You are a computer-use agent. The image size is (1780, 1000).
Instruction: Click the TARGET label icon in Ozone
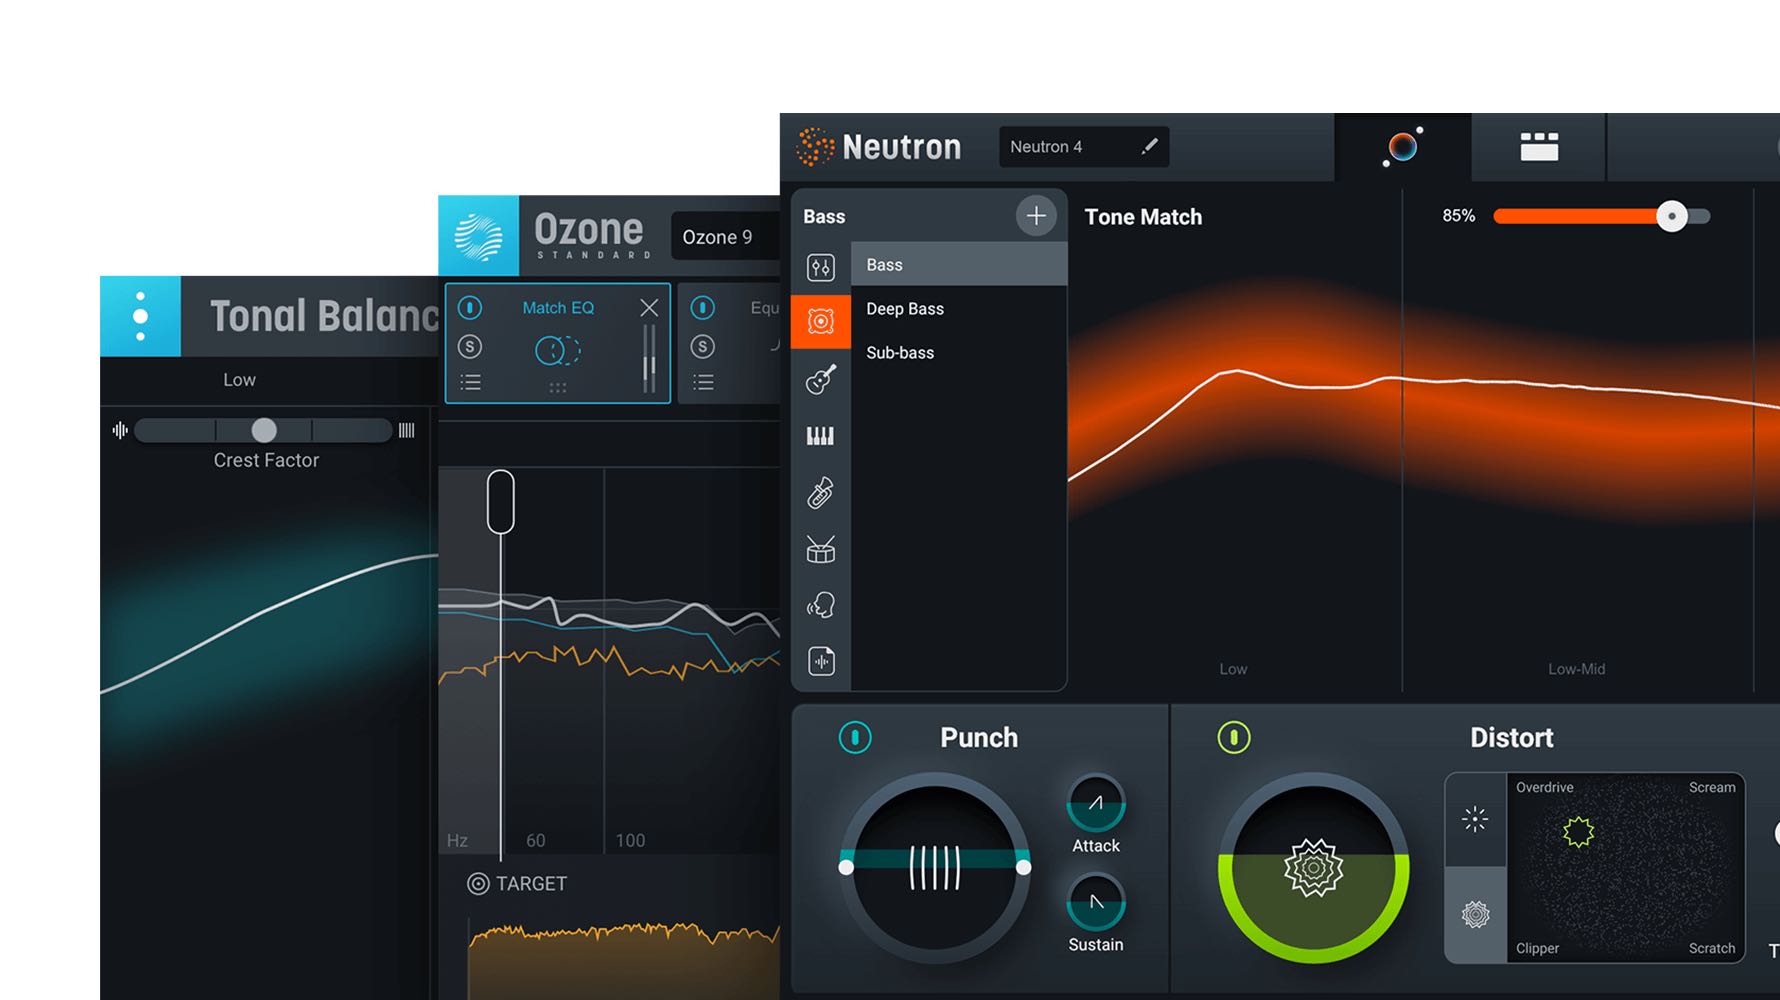pos(478,884)
